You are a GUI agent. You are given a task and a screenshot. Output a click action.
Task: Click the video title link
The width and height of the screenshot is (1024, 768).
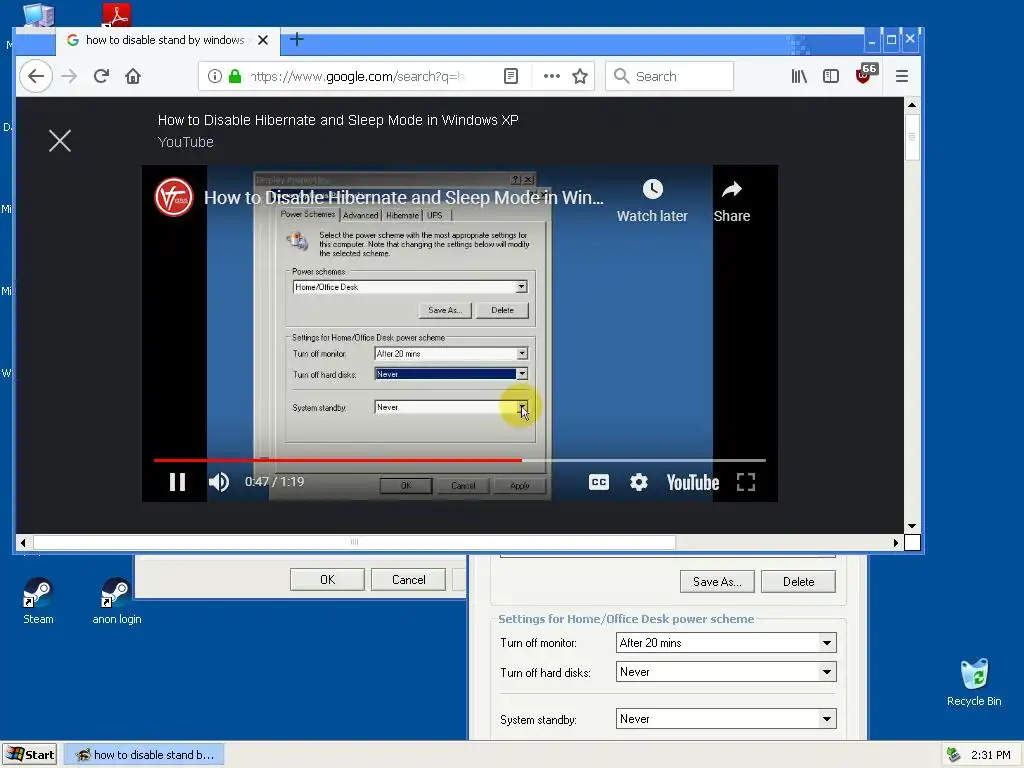(404, 197)
